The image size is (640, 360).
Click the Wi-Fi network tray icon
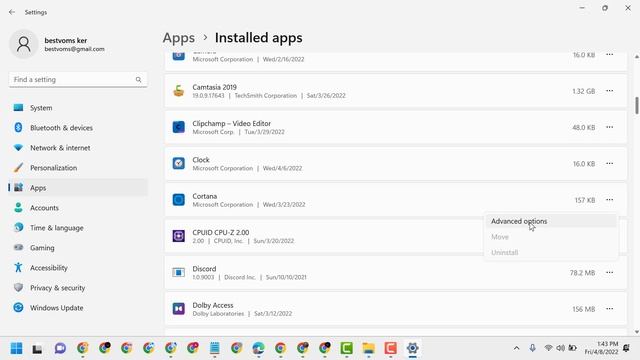pos(549,348)
